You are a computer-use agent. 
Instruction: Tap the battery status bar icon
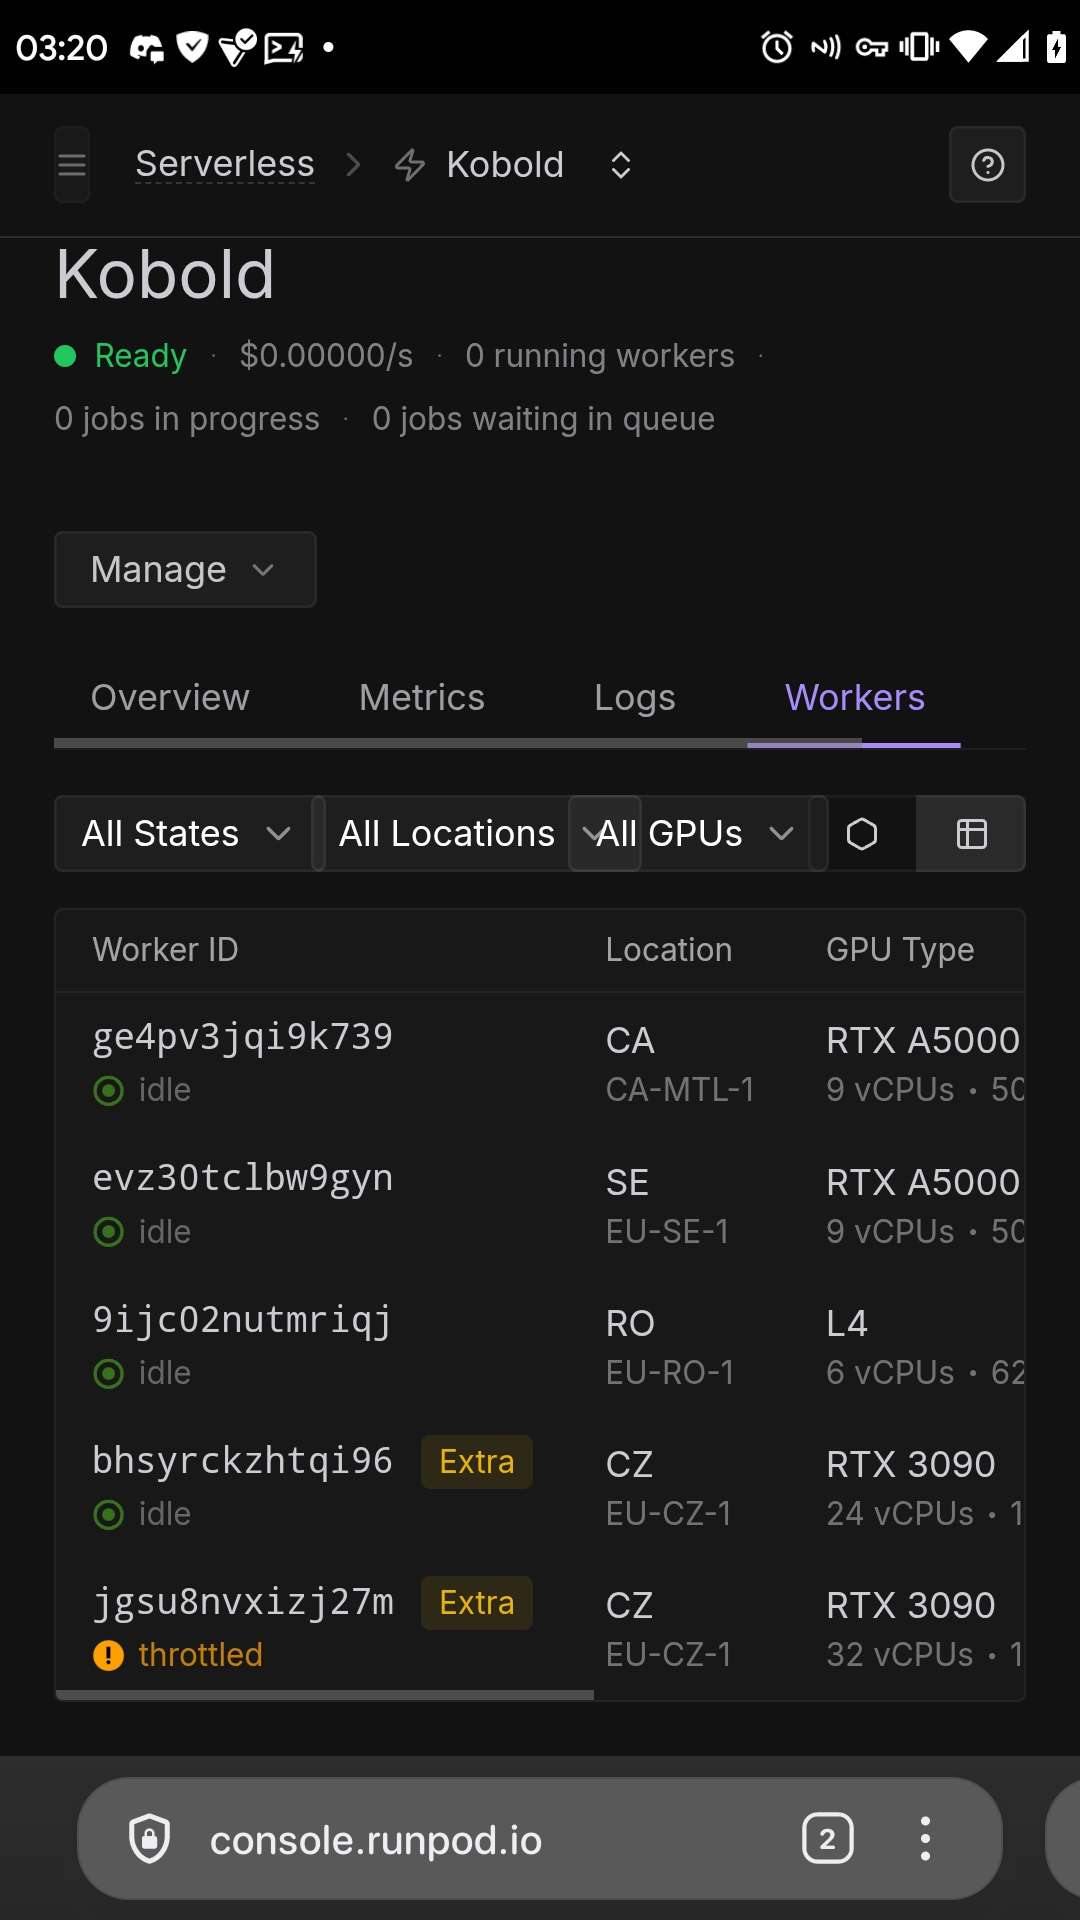1056,47
